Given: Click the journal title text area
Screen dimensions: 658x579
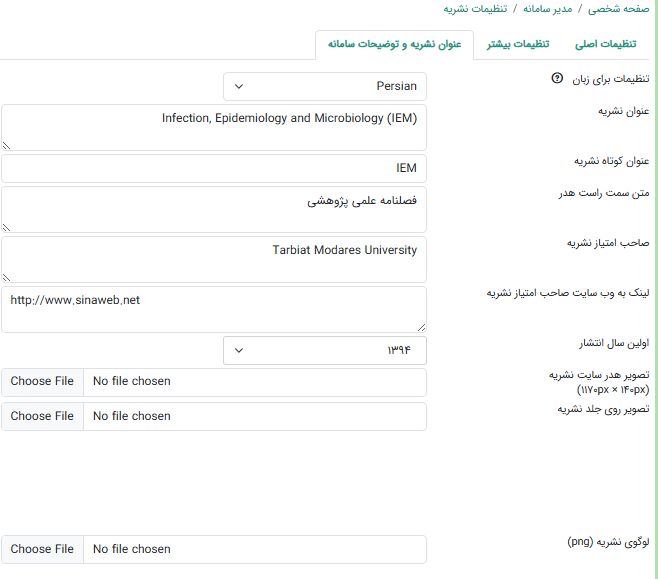Looking at the screenshot, I should pyautogui.click(x=214, y=127).
